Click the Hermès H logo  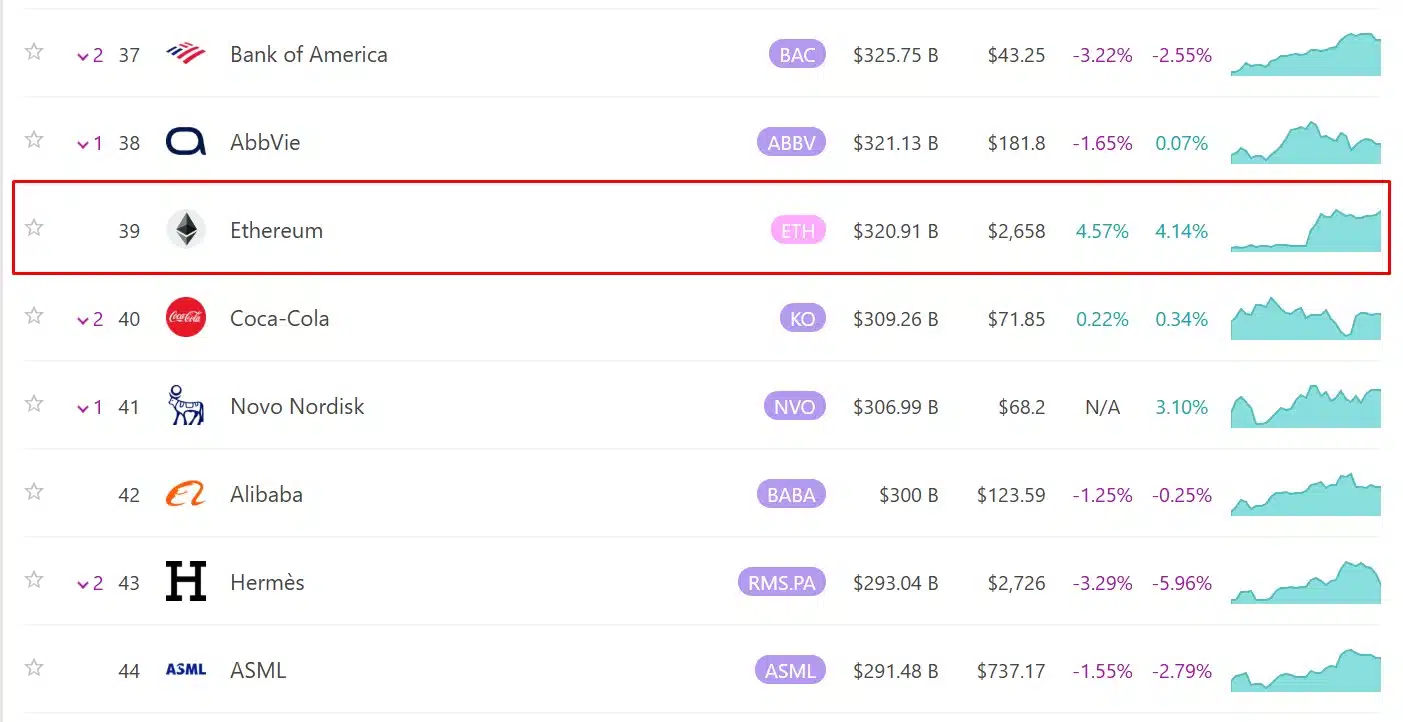coord(186,582)
